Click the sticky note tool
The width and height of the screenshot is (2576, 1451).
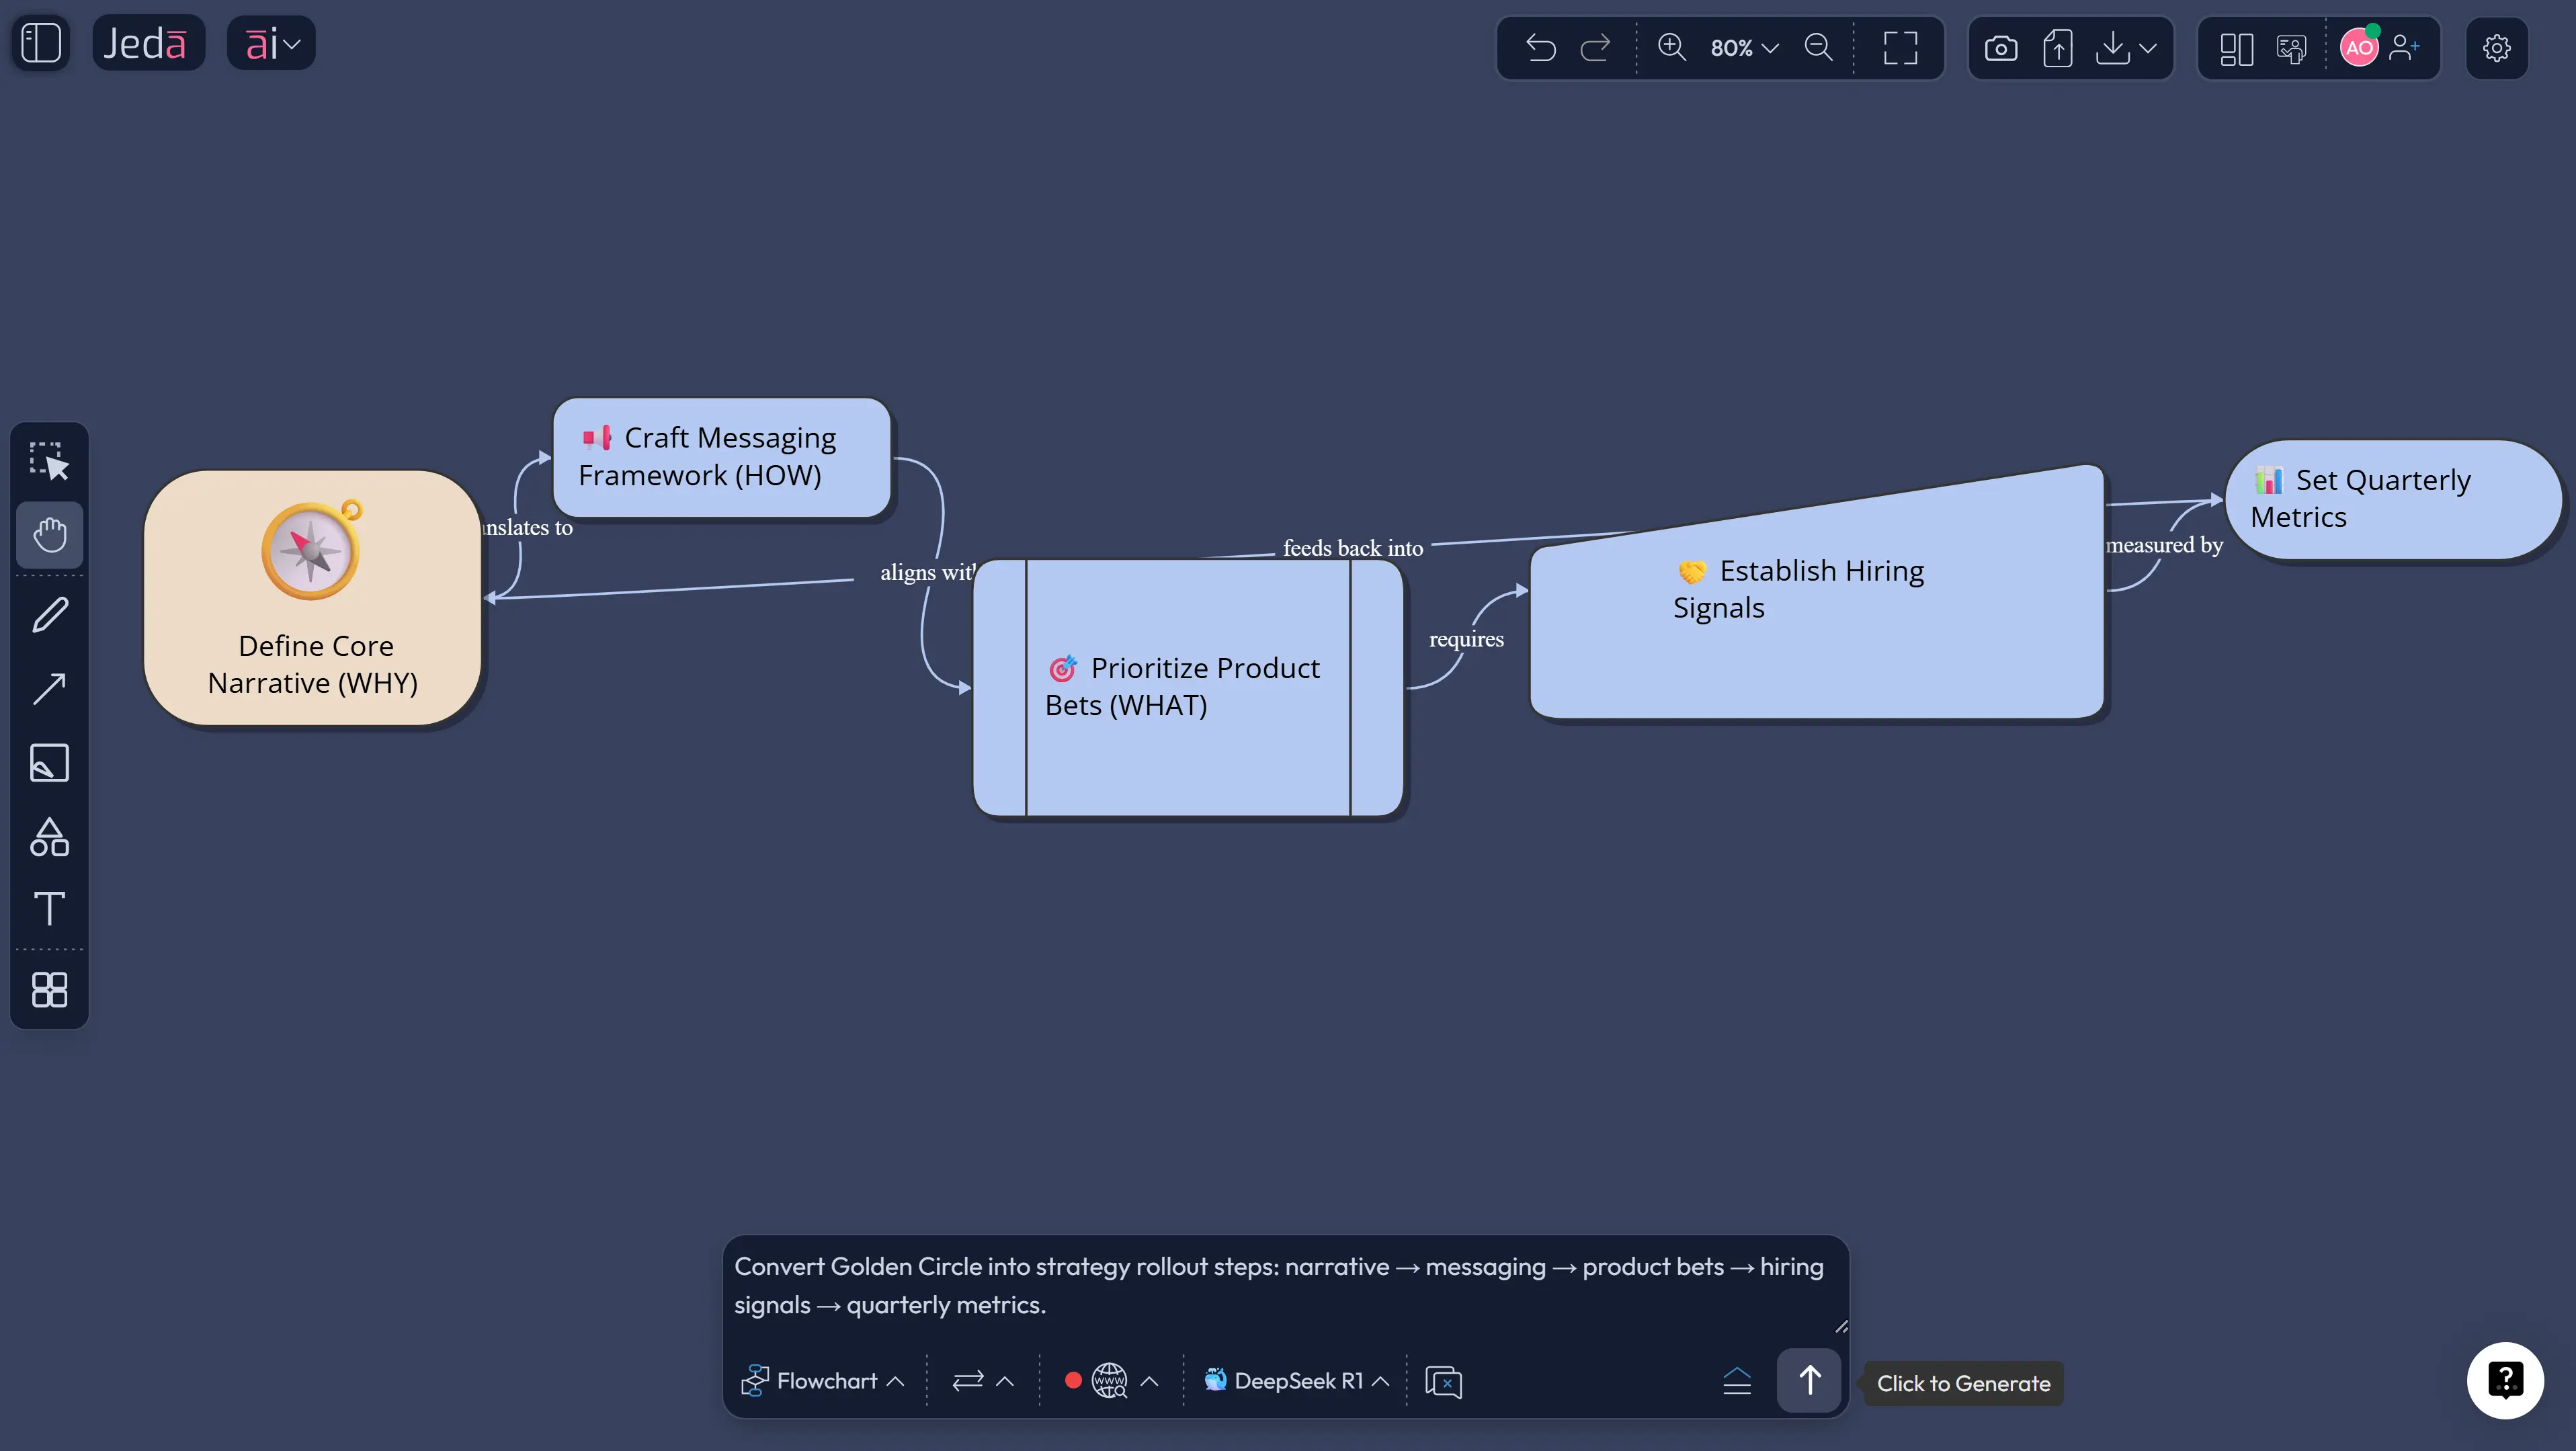coord(49,762)
